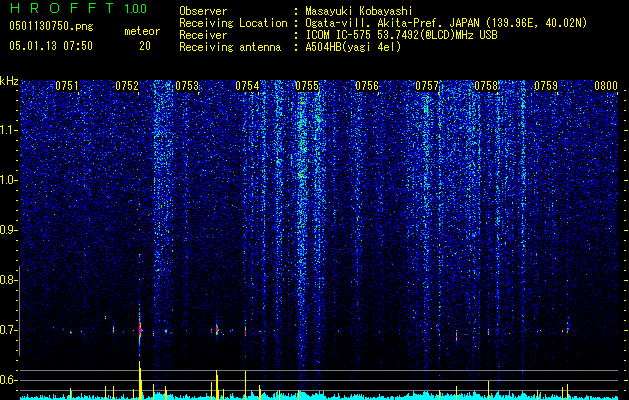Click the Receiver label
629x400 pixels.
click(203, 35)
